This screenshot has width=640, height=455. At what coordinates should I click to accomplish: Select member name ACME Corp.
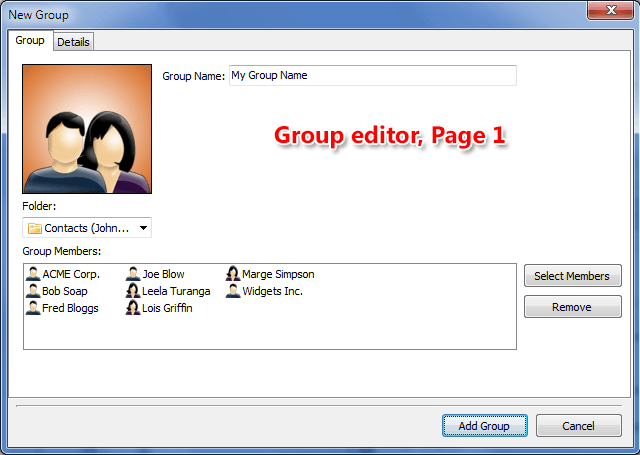[x=71, y=274]
